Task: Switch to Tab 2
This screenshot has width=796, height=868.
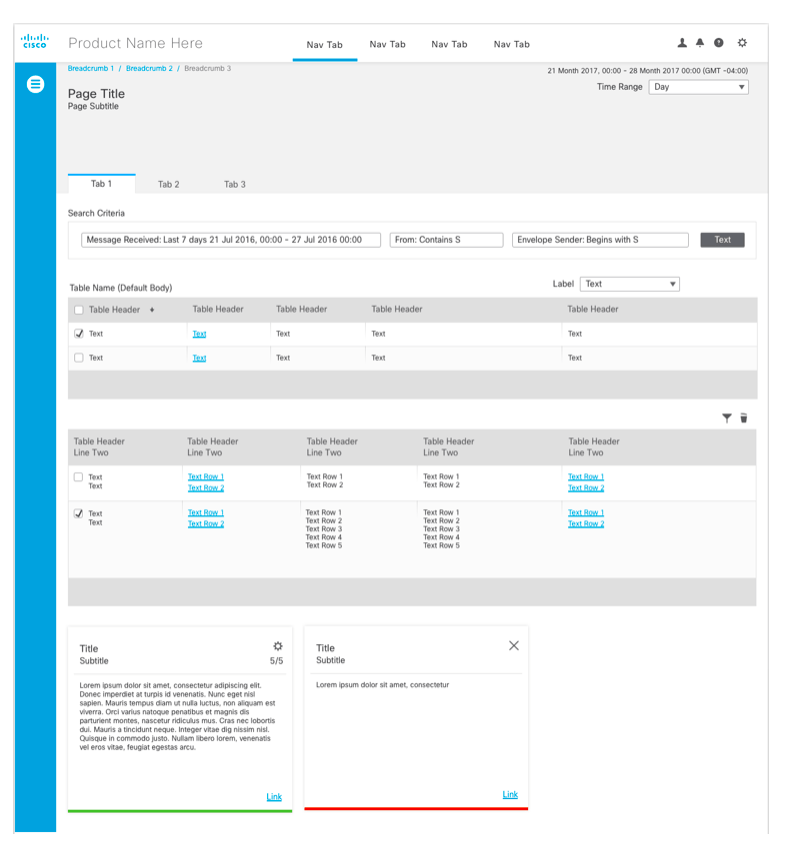Action: (x=168, y=185)
